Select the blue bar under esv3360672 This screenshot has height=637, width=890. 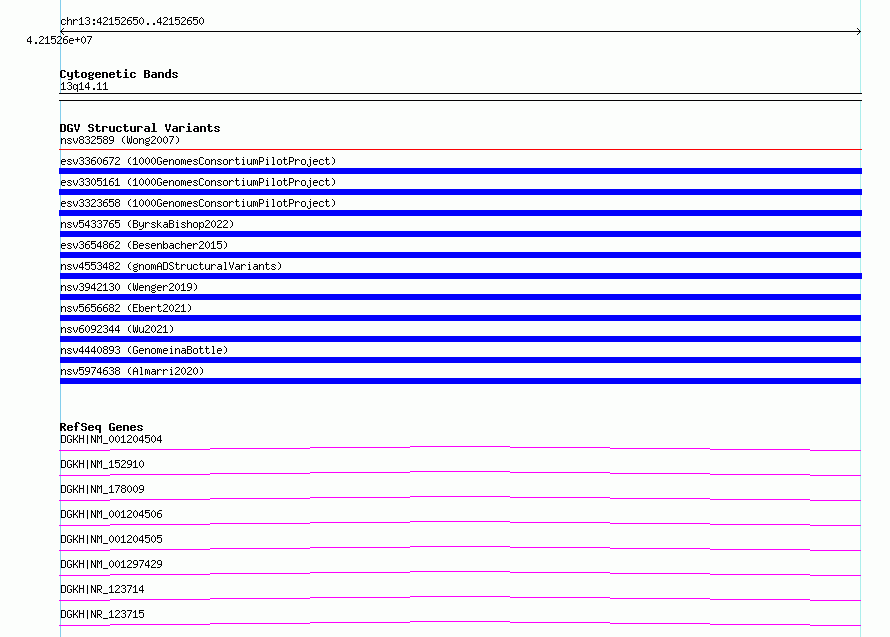tap(460, 171)
